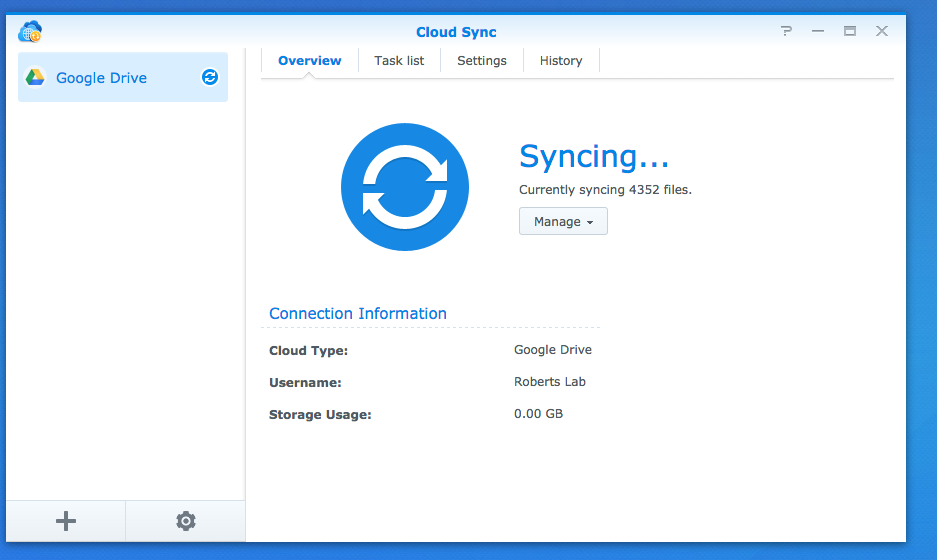This screenshot has width=937, height=560.
Task: Close the Cloud Sync window
Action: pyautogui.click(x=882, y=31)
